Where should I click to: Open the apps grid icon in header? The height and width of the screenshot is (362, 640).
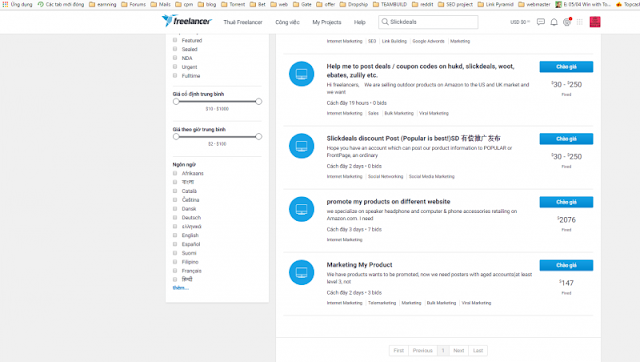click(580, 22)
